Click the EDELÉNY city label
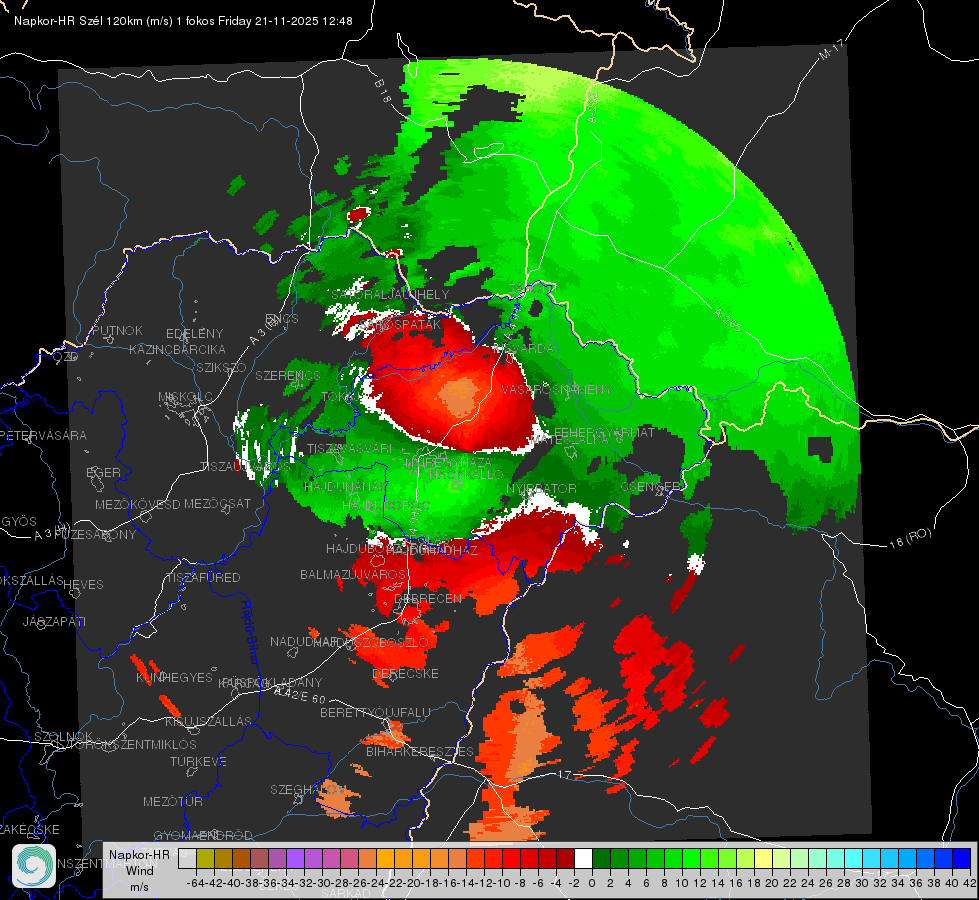Screen dimensions: 979x900 [x=194, y=334]
